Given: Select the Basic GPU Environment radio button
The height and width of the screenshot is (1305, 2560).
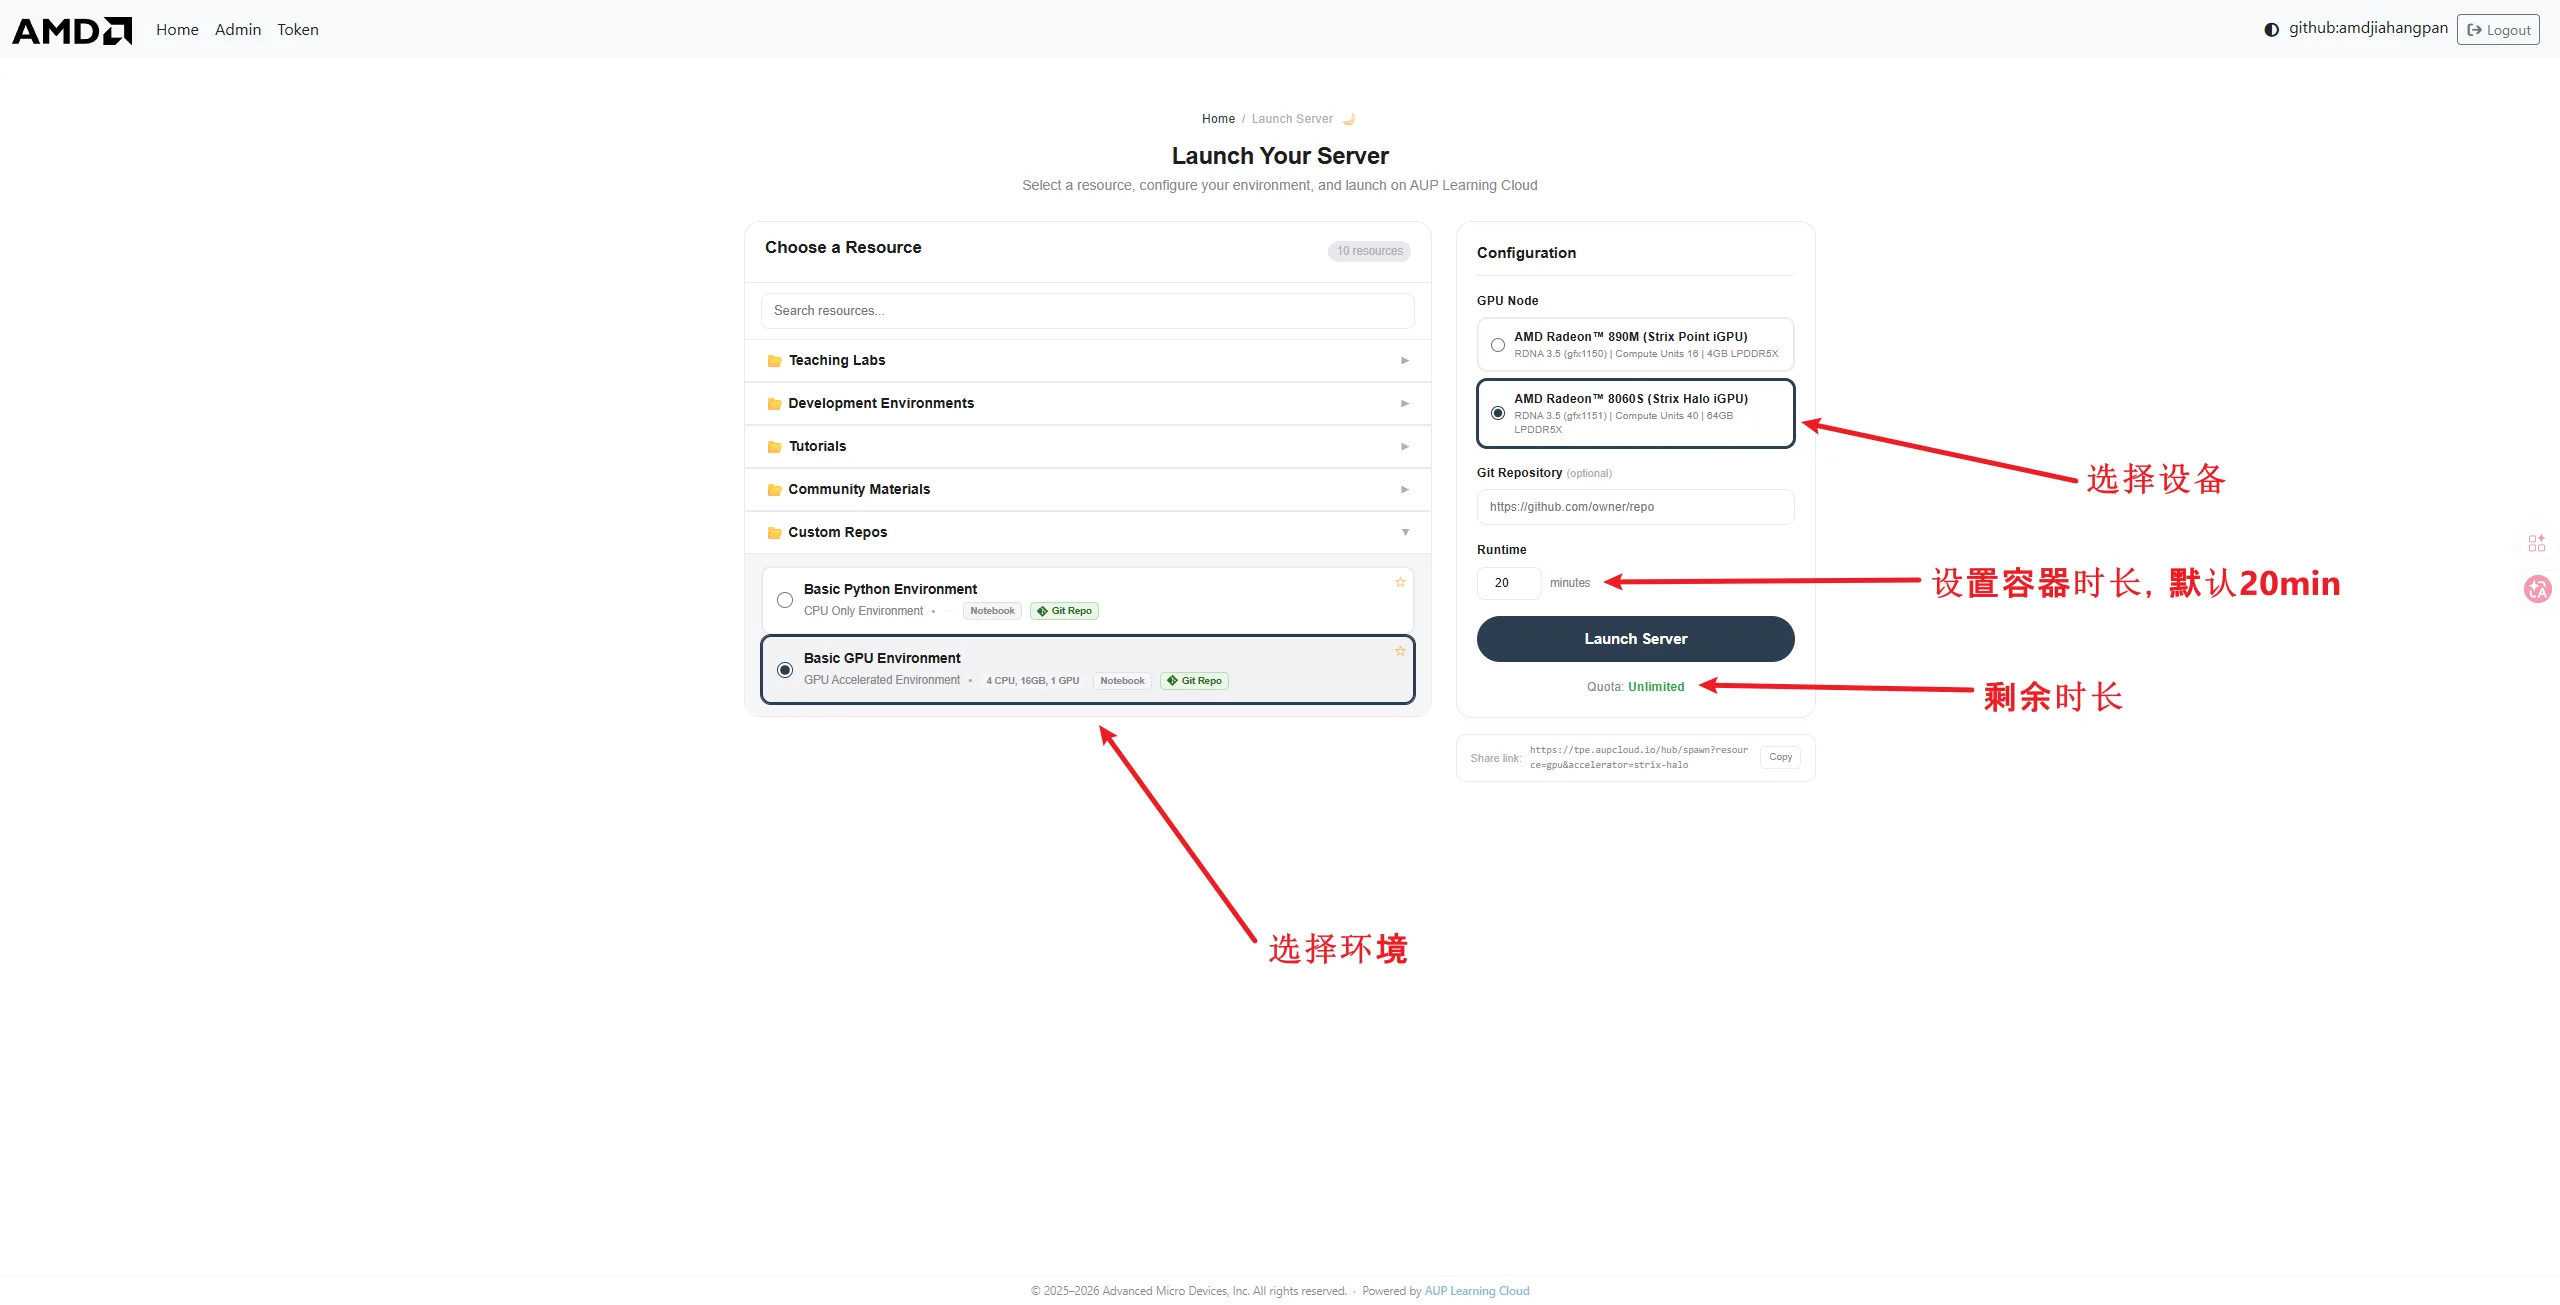Looking at the screenshot, I should point(785,670).
